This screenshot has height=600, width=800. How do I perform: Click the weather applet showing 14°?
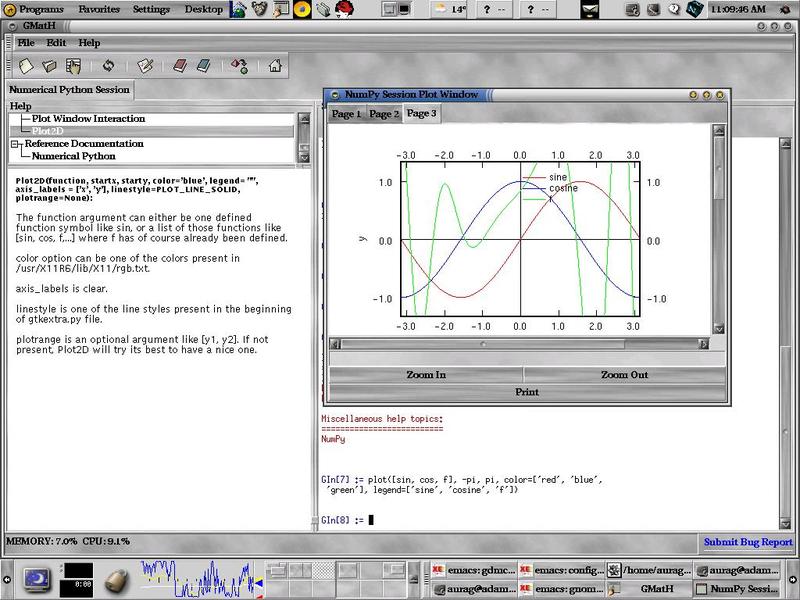coord(449,9)
